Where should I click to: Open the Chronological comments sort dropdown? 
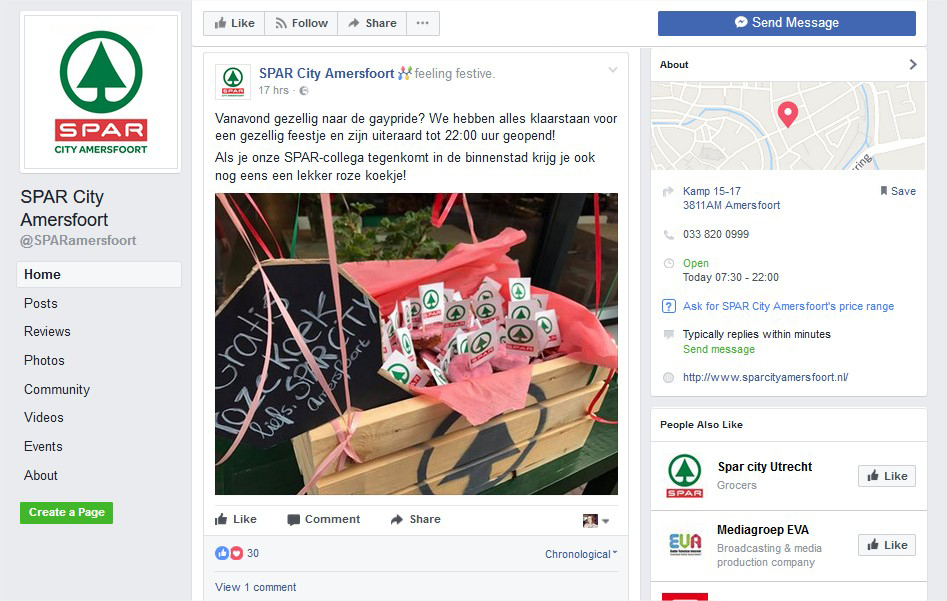[581, 554]
